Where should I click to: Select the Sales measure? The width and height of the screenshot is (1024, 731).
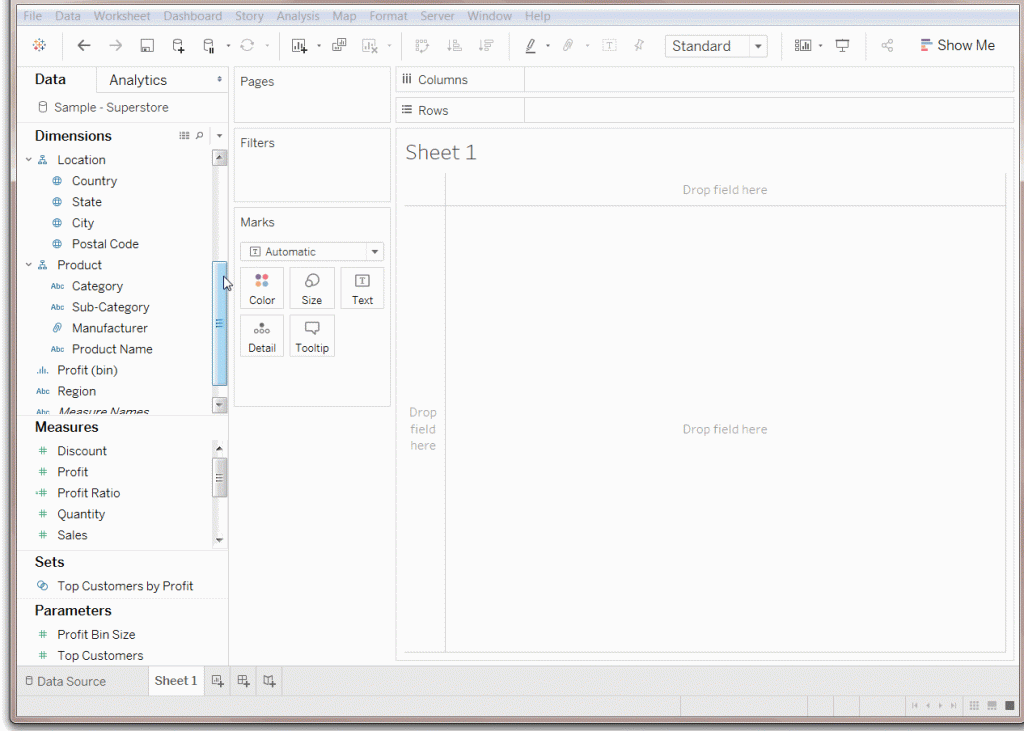[x=72, y=534]
